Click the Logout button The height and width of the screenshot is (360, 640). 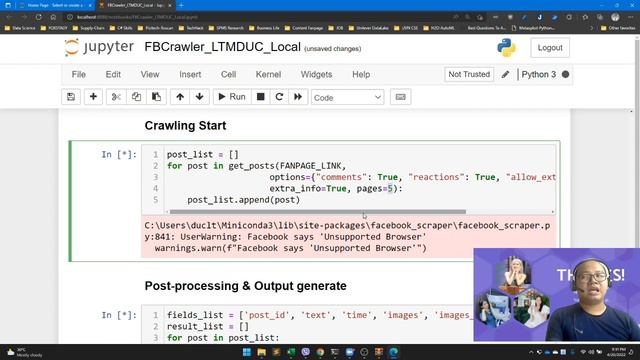pos(550,48)
